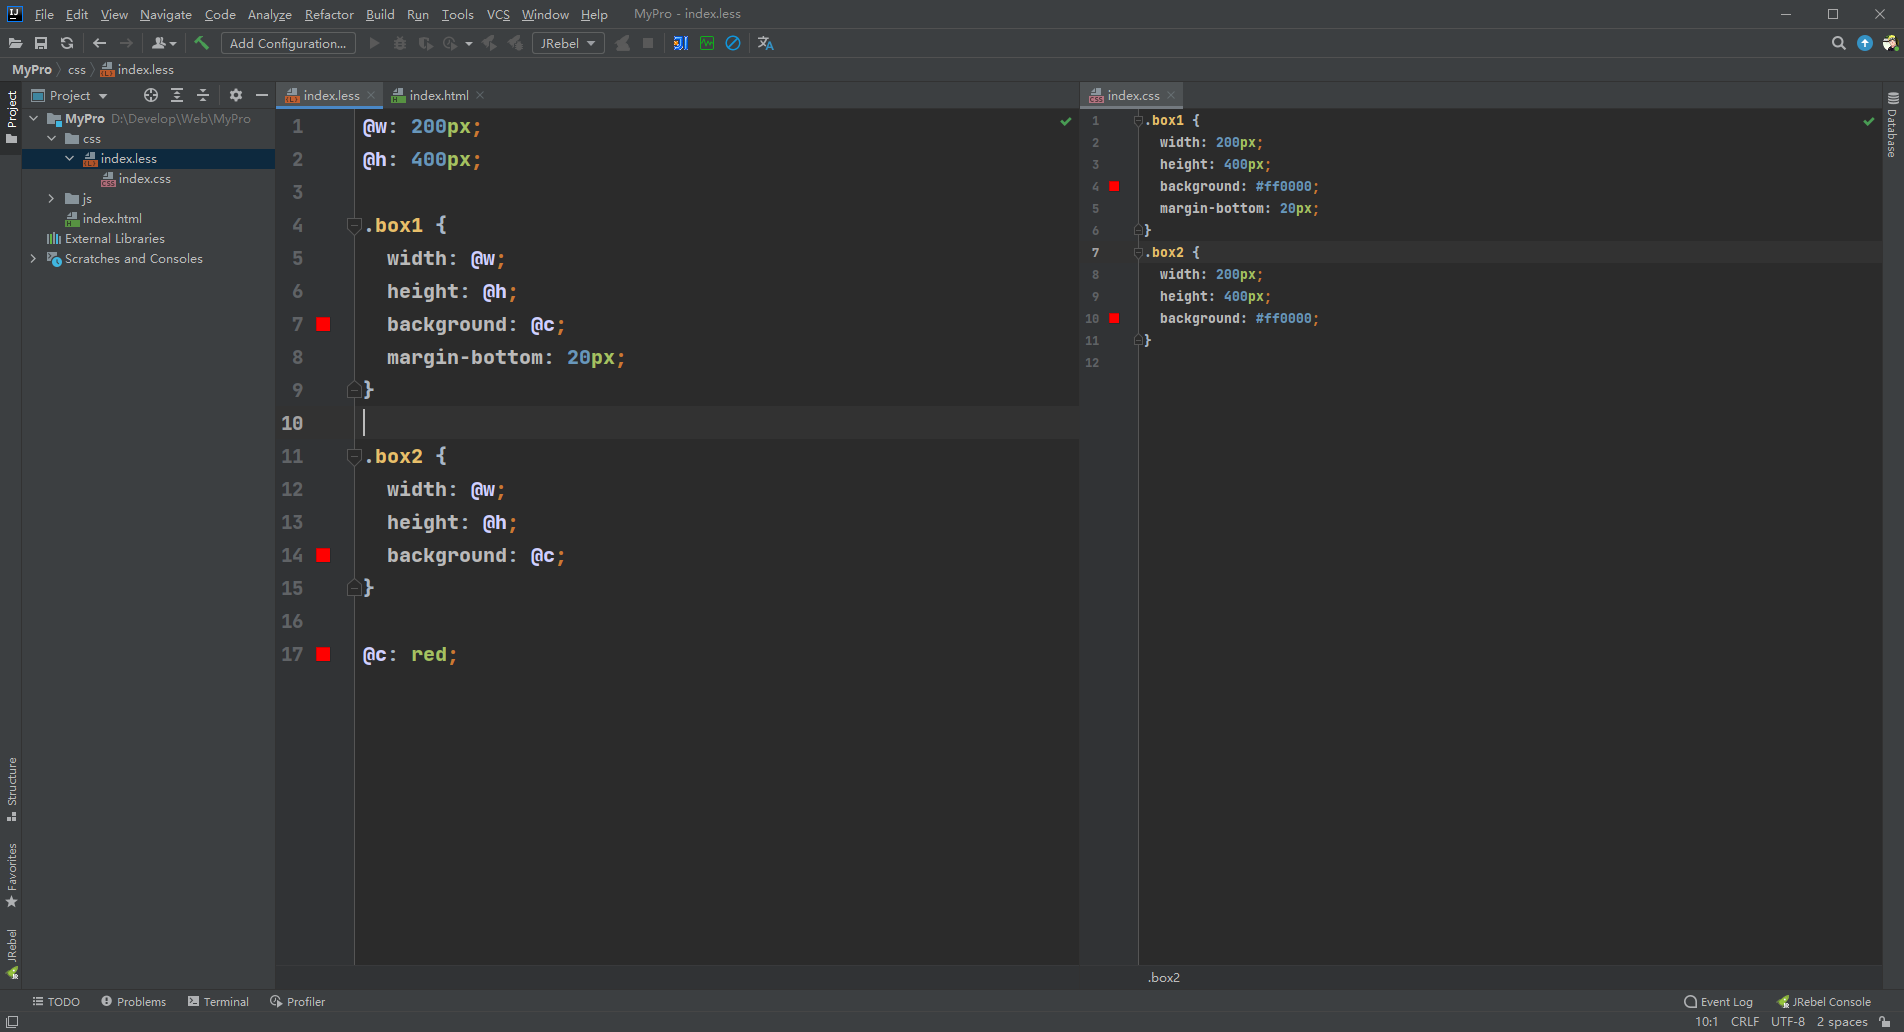Click the Collapse All icon in Project panel
The width and height of the screenshot is (1904, 1032).
pos(203,95)
